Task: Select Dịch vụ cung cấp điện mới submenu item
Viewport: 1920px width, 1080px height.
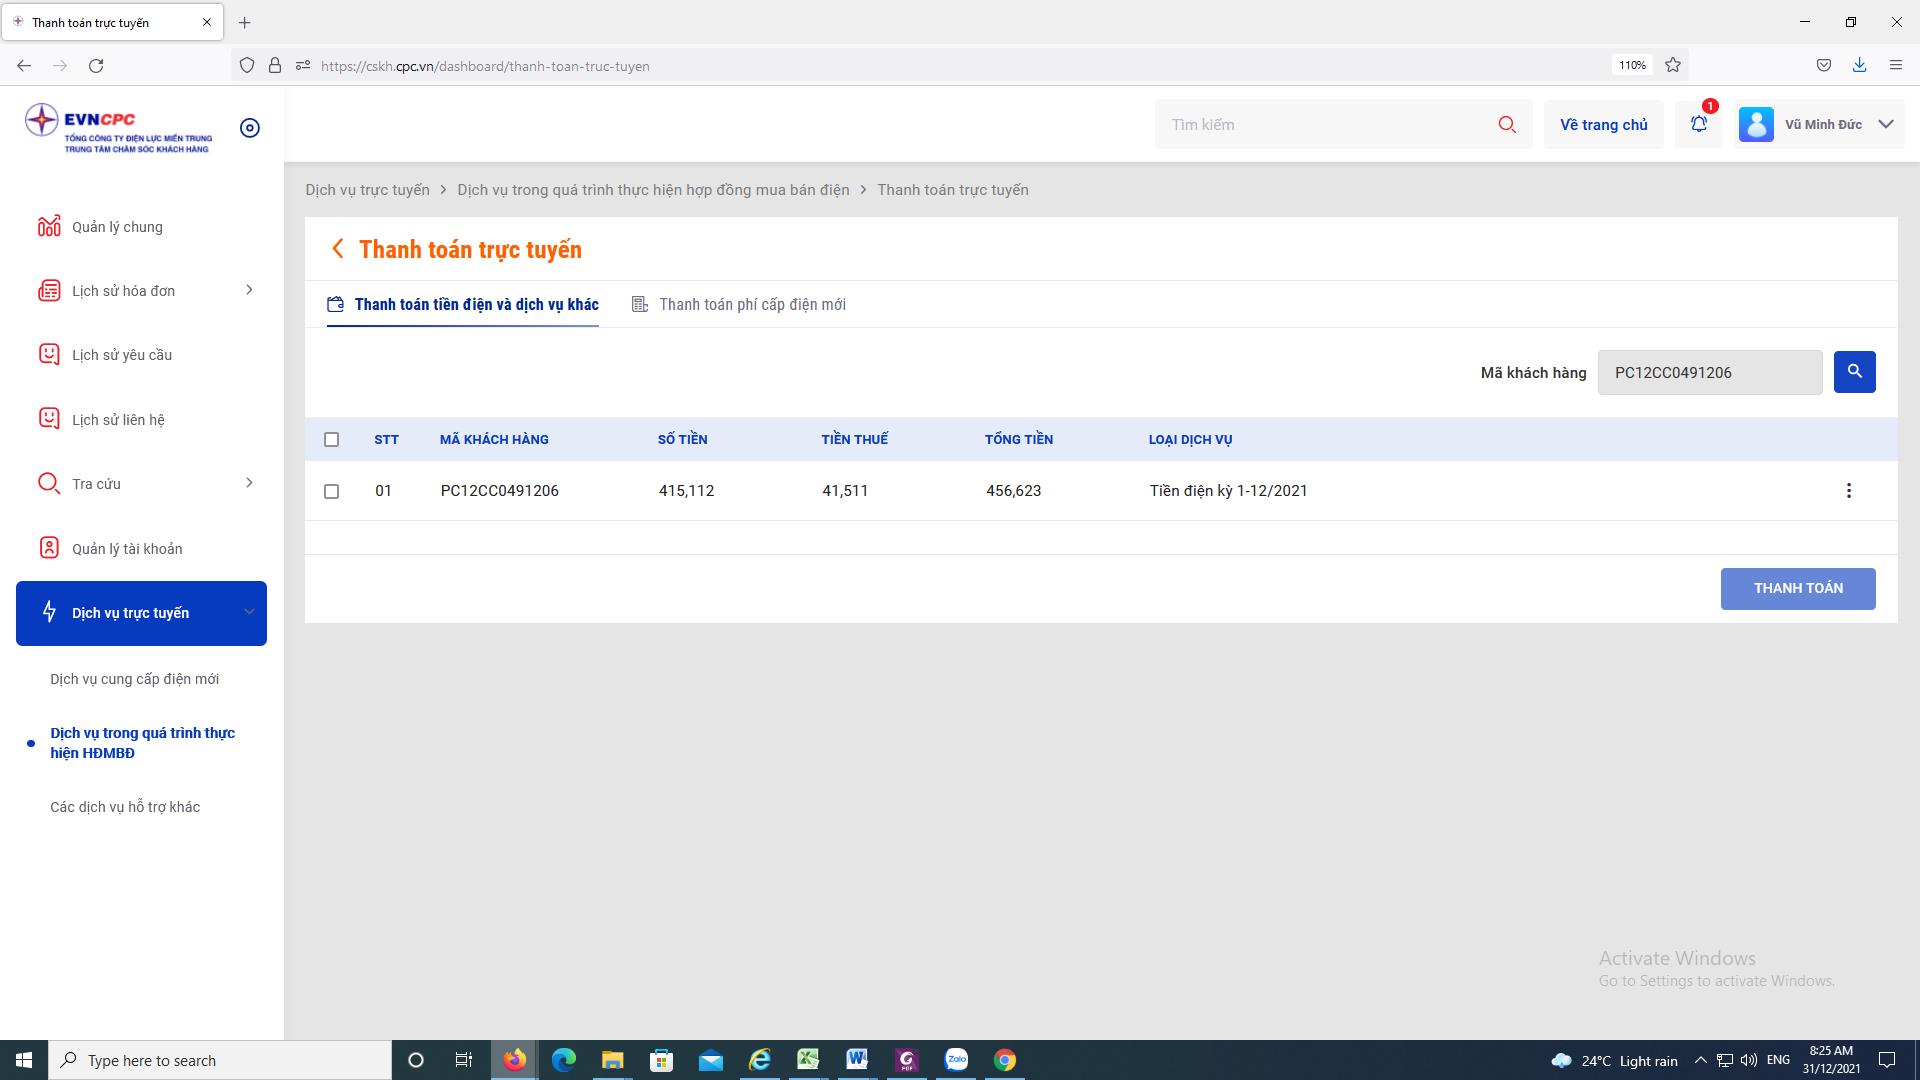Action: pos(135,679)
